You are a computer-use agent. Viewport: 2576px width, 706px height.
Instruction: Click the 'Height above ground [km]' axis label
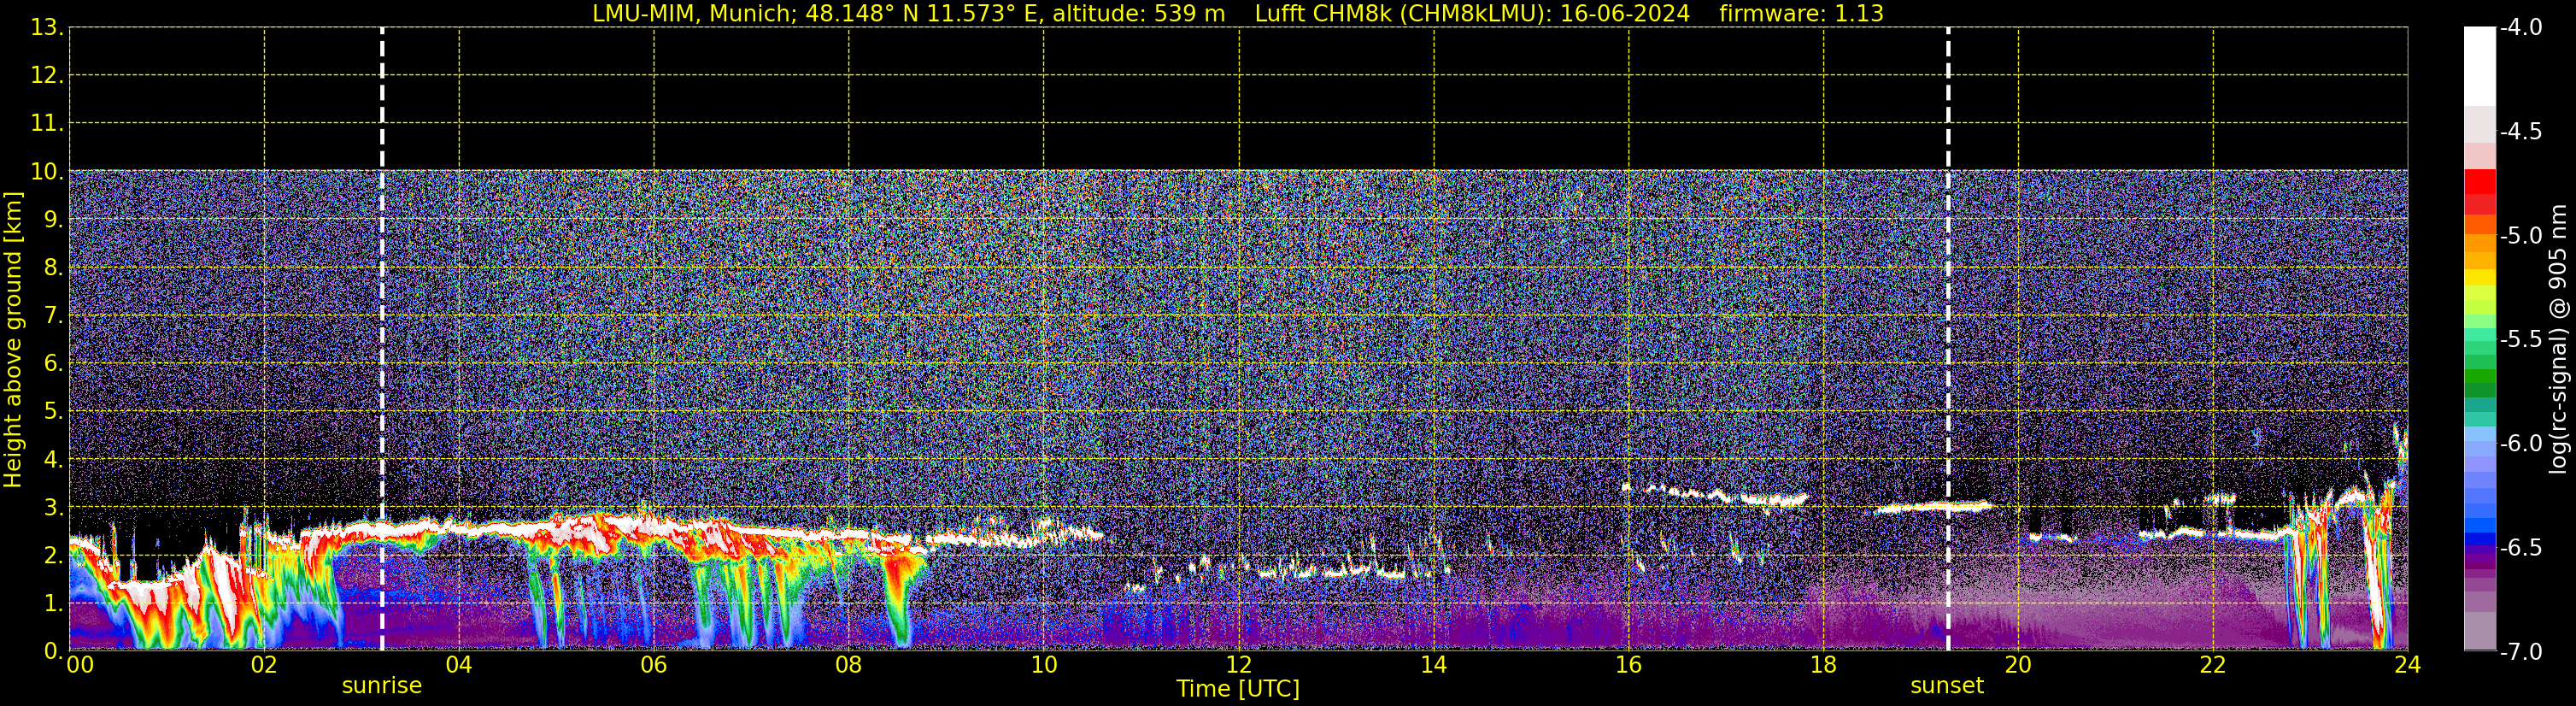click(x=13, y=339)
